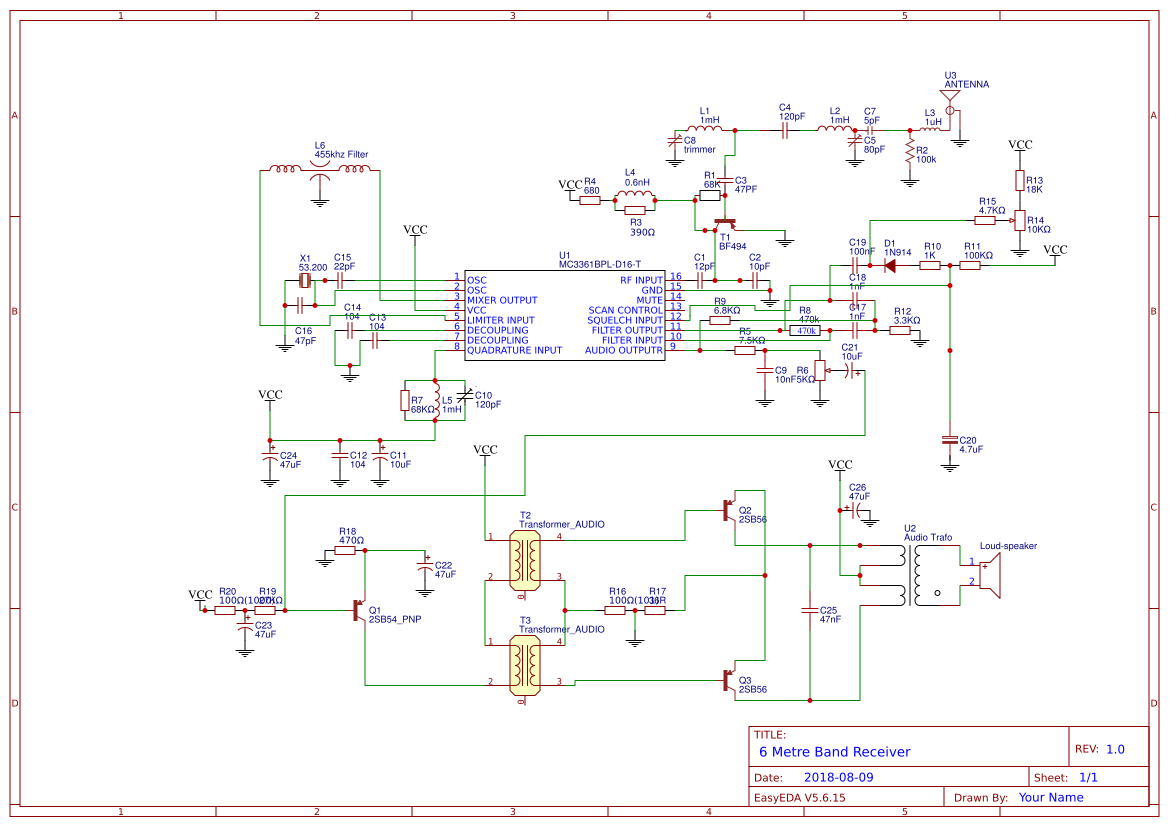Click the 'FILTER OUTPUT' pin label
The height and width of the screenshot is (827, 1169).
(626, 330)
